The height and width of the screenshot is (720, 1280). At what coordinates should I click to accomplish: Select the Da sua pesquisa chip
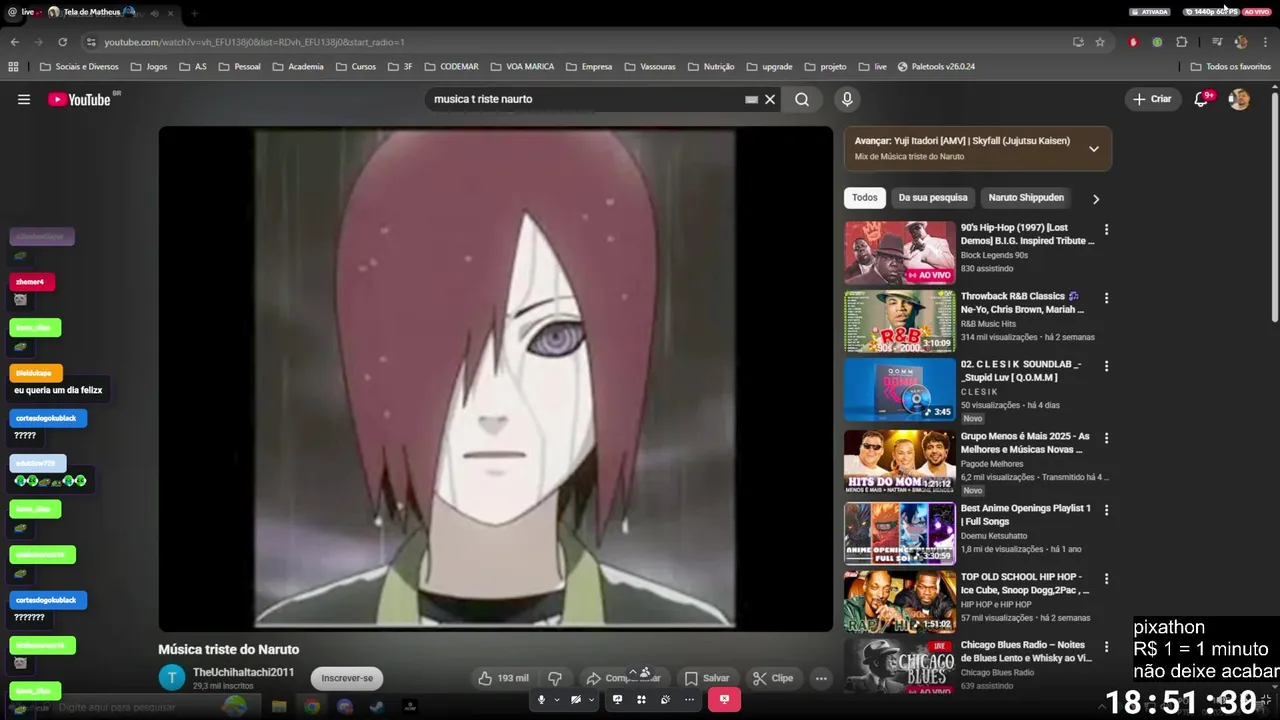pos(933,198)
